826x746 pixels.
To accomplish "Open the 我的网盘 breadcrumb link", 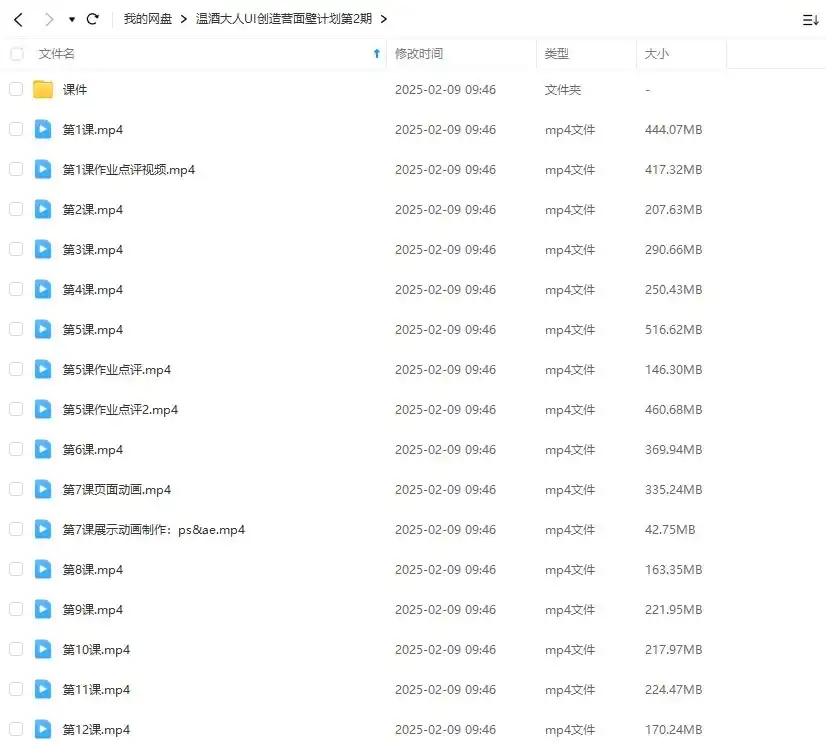I will tap(148, 18).
